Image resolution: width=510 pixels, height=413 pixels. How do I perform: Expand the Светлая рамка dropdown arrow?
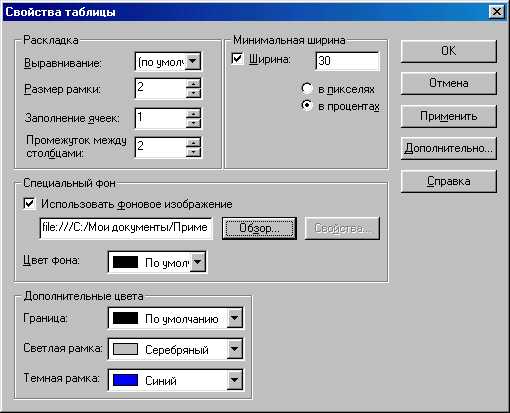(x=235, y=349)
